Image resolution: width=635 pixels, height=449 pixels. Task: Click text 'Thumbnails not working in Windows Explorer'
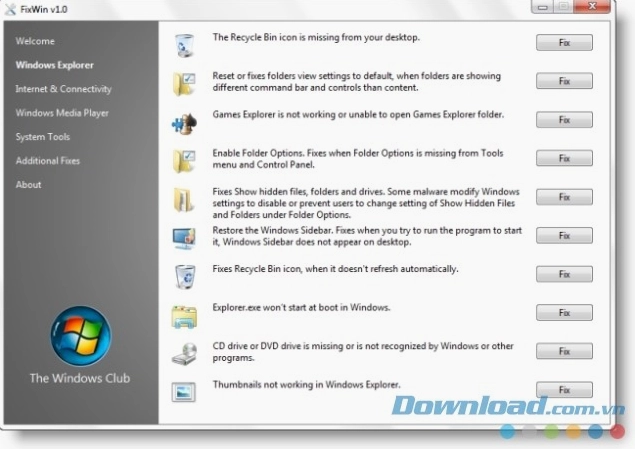coord(307,384)
